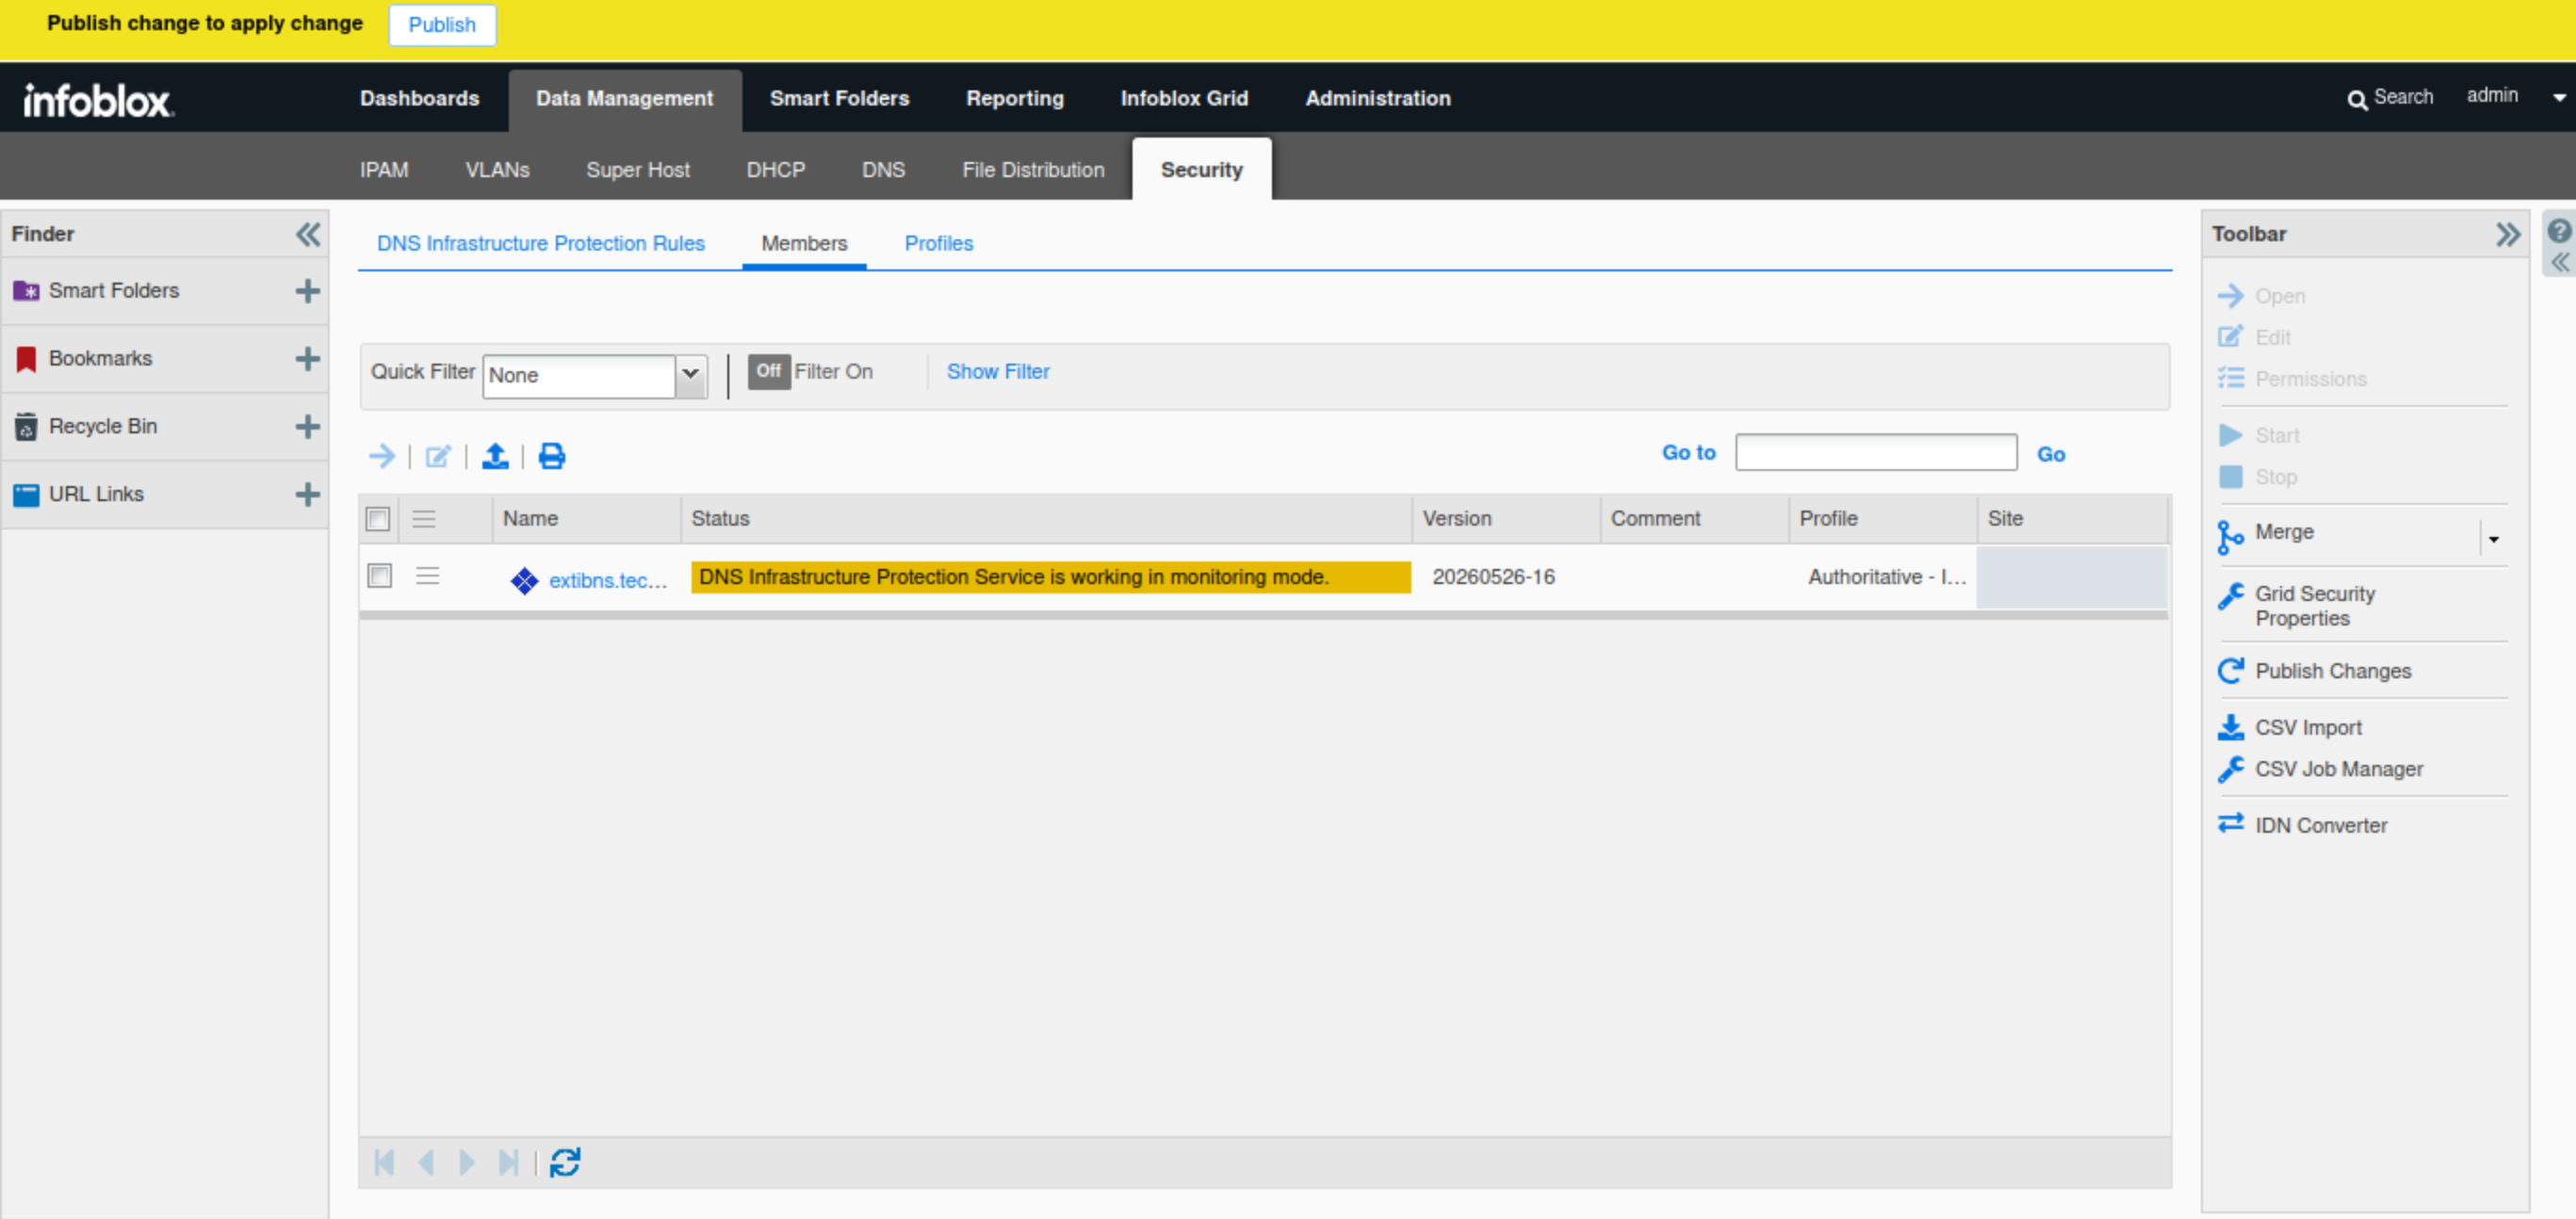The width and height of the screenshot is (2576, 1219).
Task: Open the Reporting tab
Action: [1014, 99]
